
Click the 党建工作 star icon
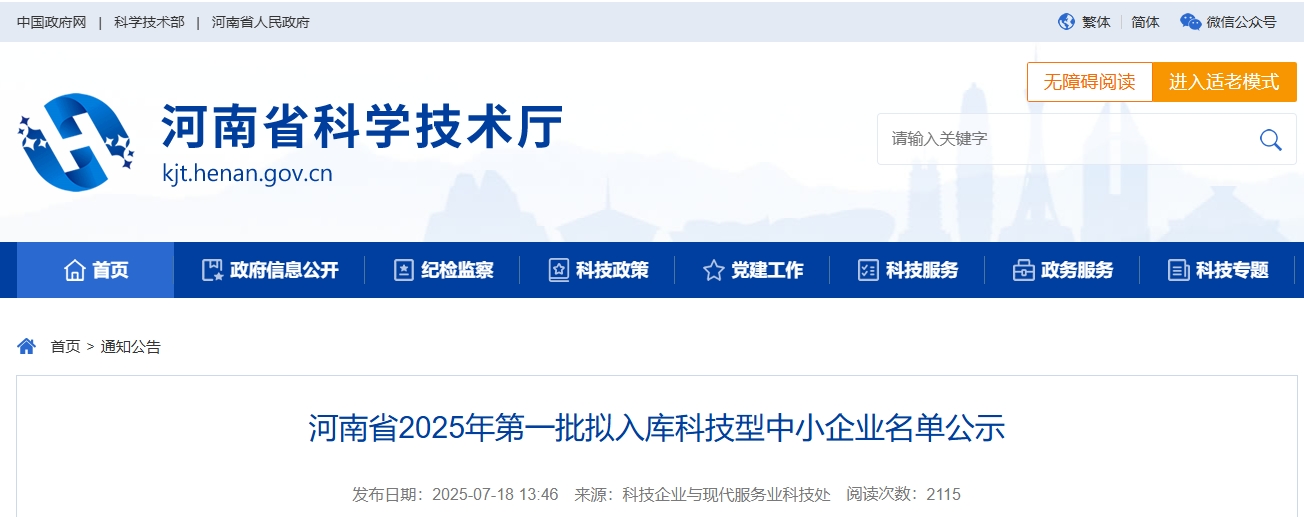[713, 270]
